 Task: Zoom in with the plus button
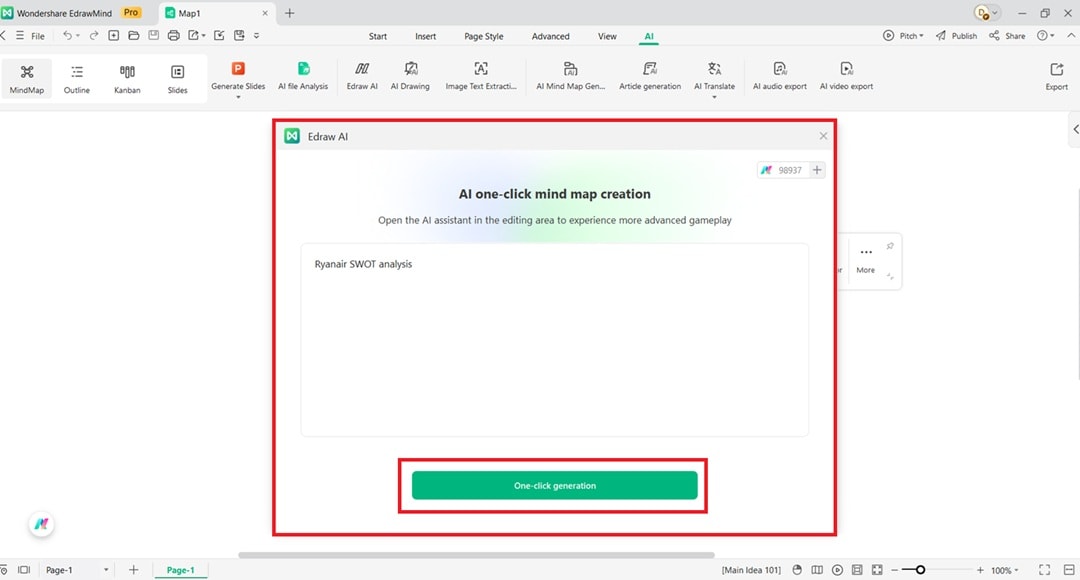979,570
